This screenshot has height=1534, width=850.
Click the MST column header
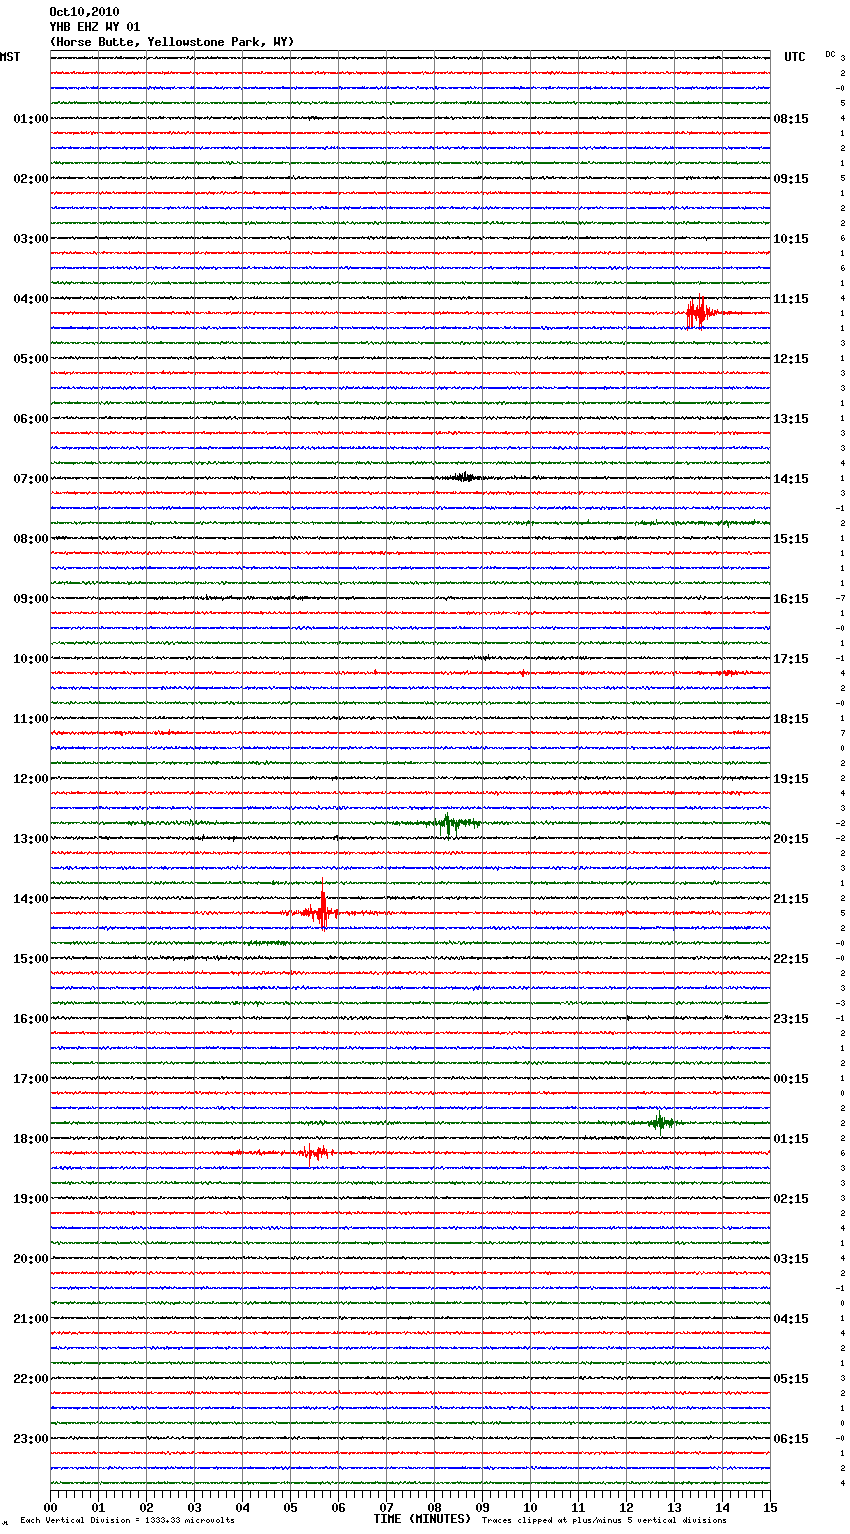10,57
